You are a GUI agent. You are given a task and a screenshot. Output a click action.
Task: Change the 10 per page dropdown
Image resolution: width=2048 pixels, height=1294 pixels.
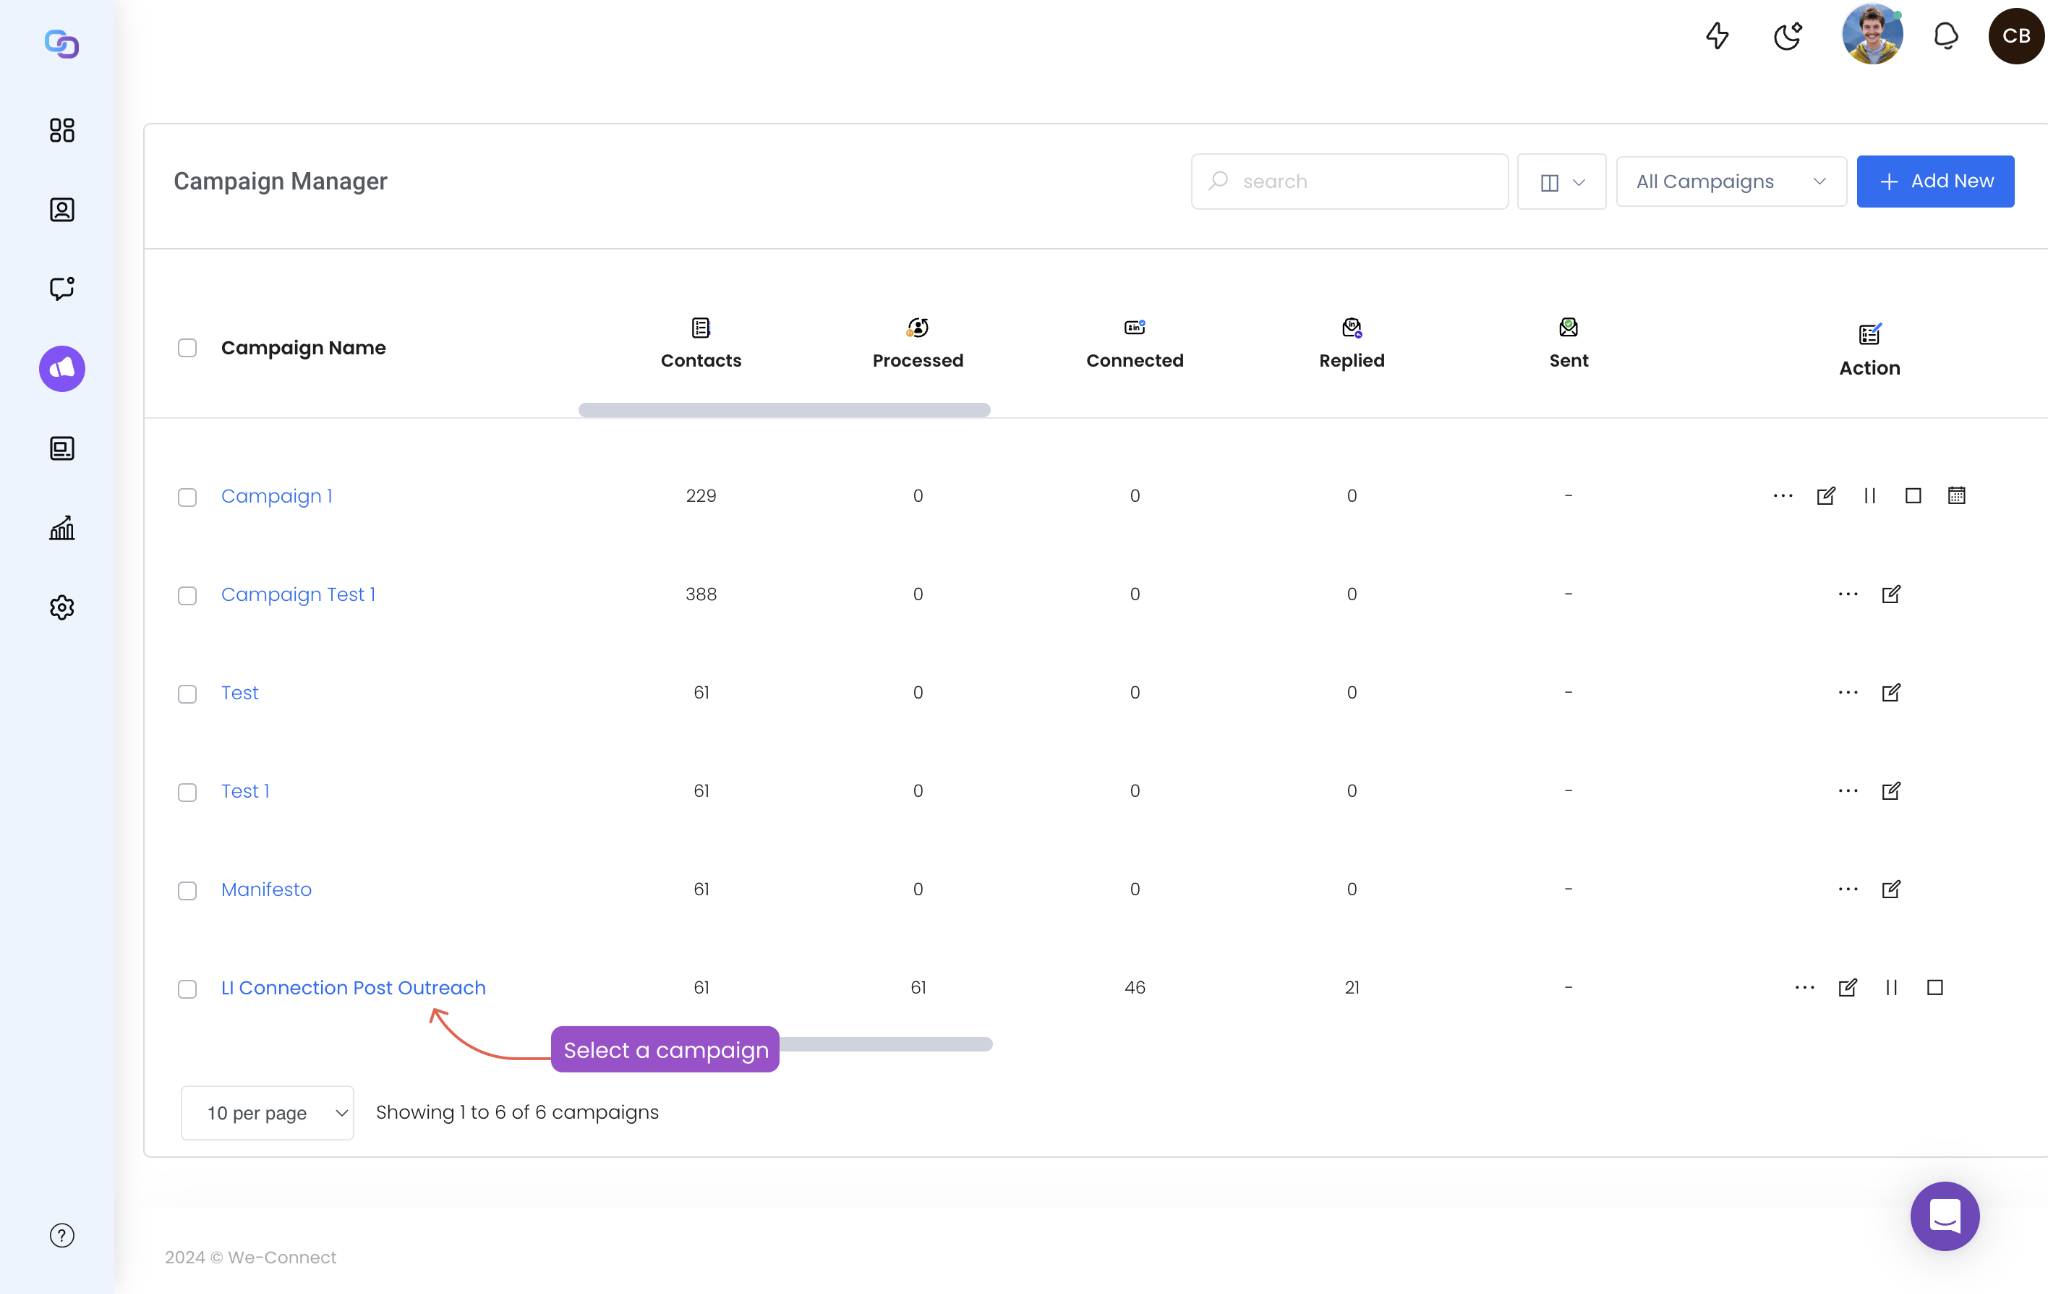tap(266, 1112)
